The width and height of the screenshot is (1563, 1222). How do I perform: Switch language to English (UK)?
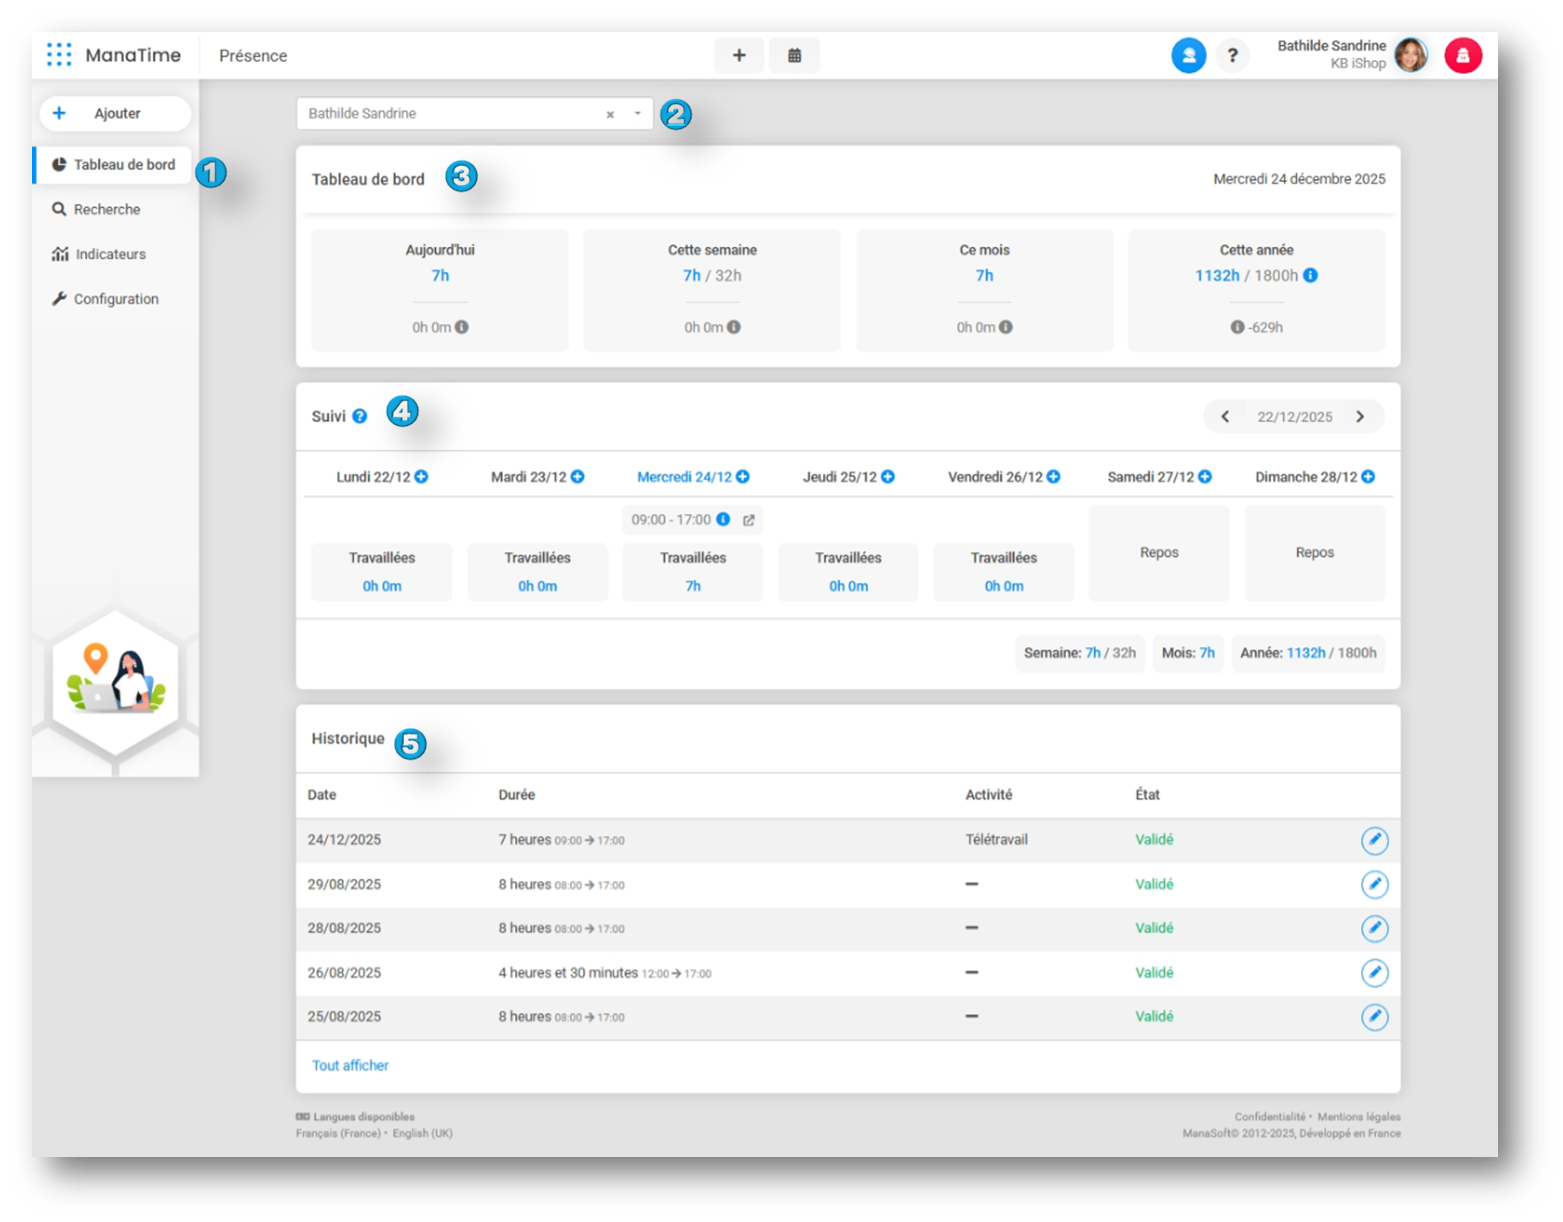(422, 1133)
